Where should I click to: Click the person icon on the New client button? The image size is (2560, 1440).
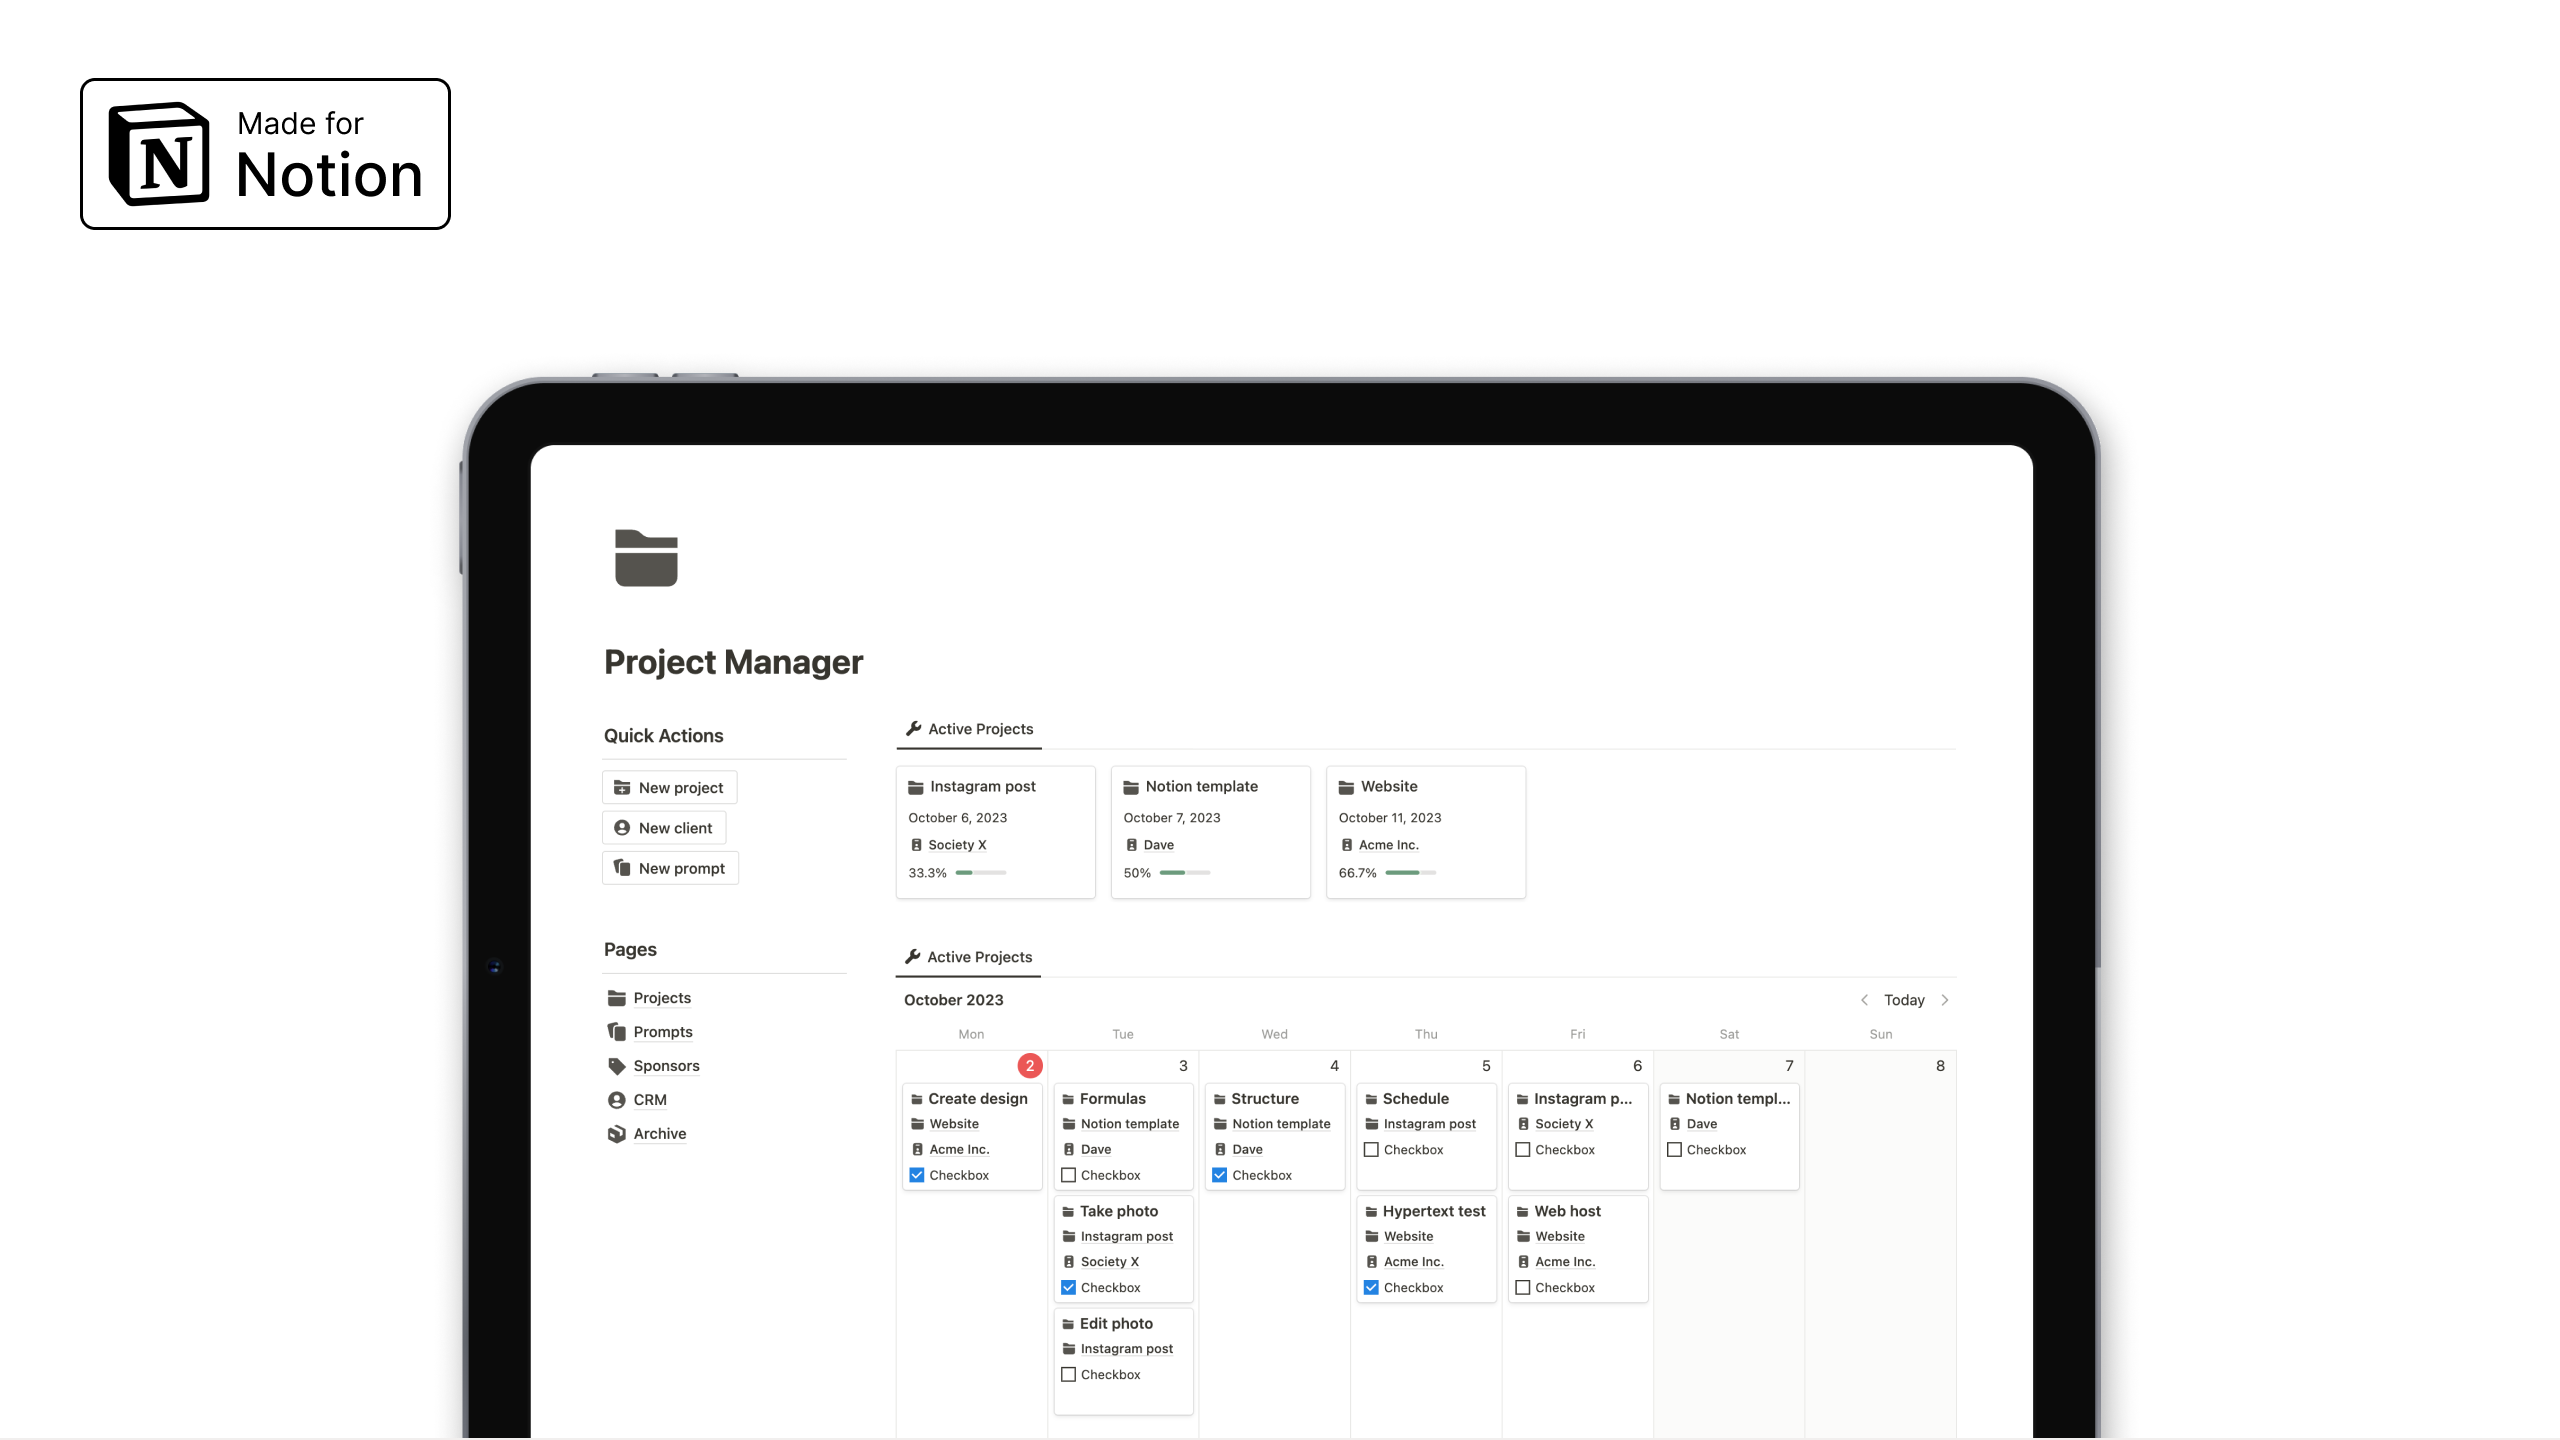[x=622, y=827]
